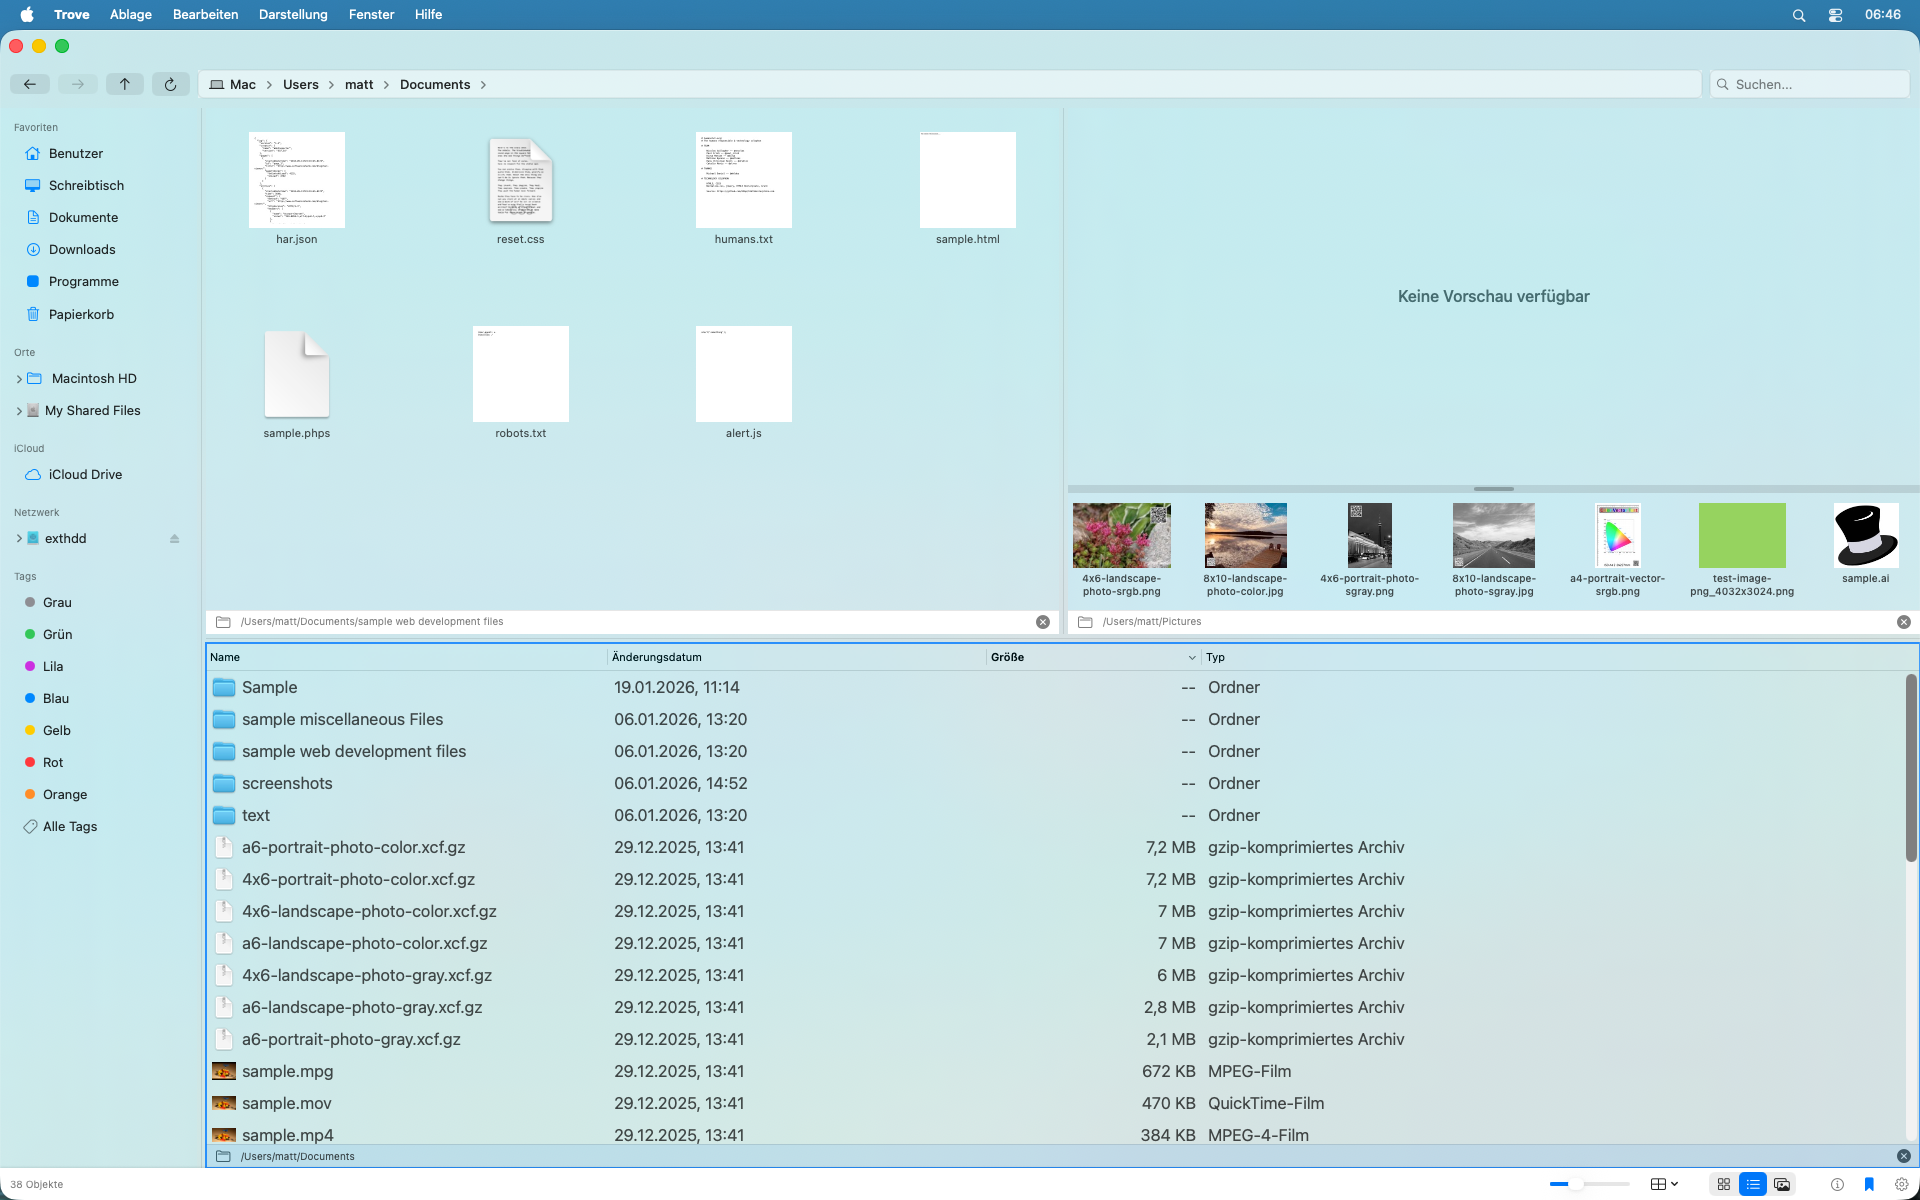Select the screenshots folder row

[1055, 783]
